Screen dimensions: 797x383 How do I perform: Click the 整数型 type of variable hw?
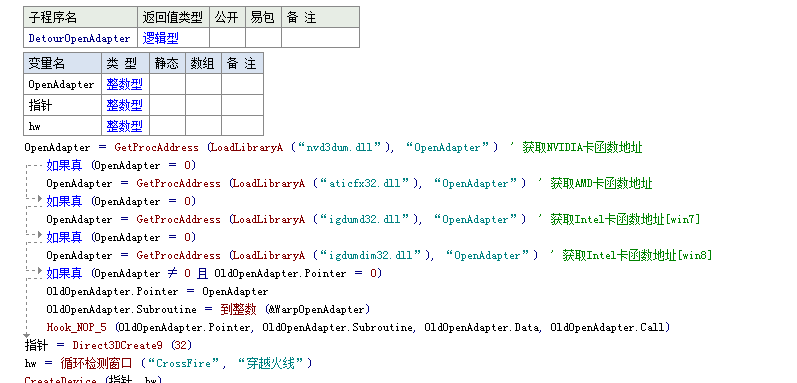(x=125, y=126)
